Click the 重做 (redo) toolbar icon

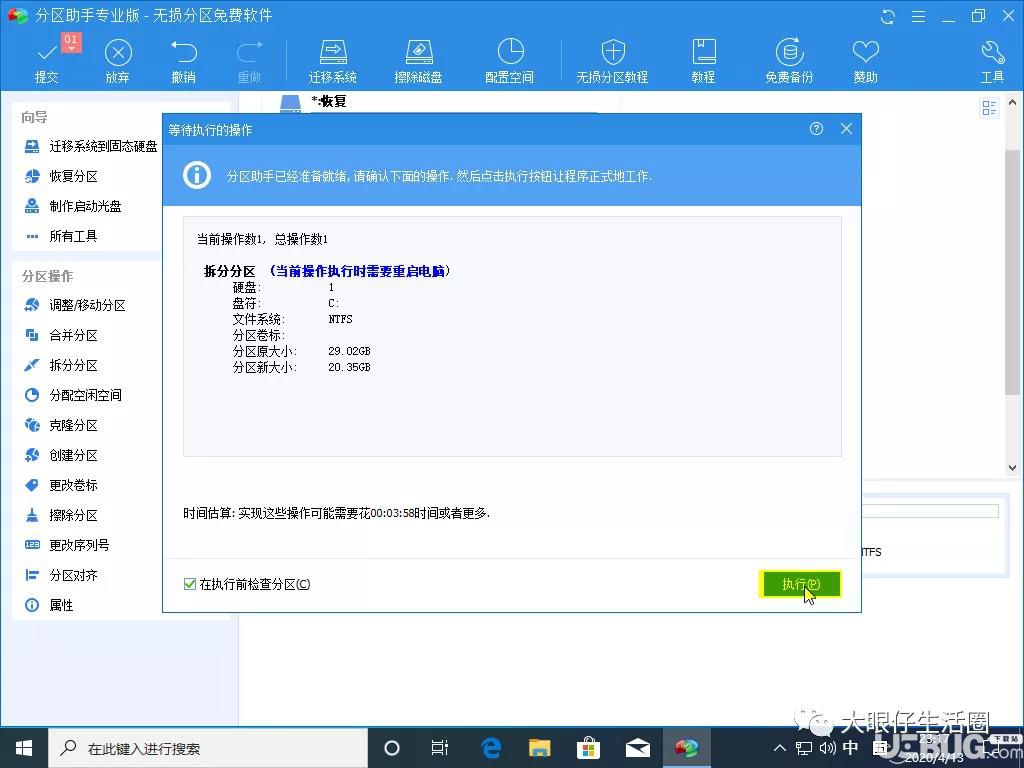coord(249,60)
